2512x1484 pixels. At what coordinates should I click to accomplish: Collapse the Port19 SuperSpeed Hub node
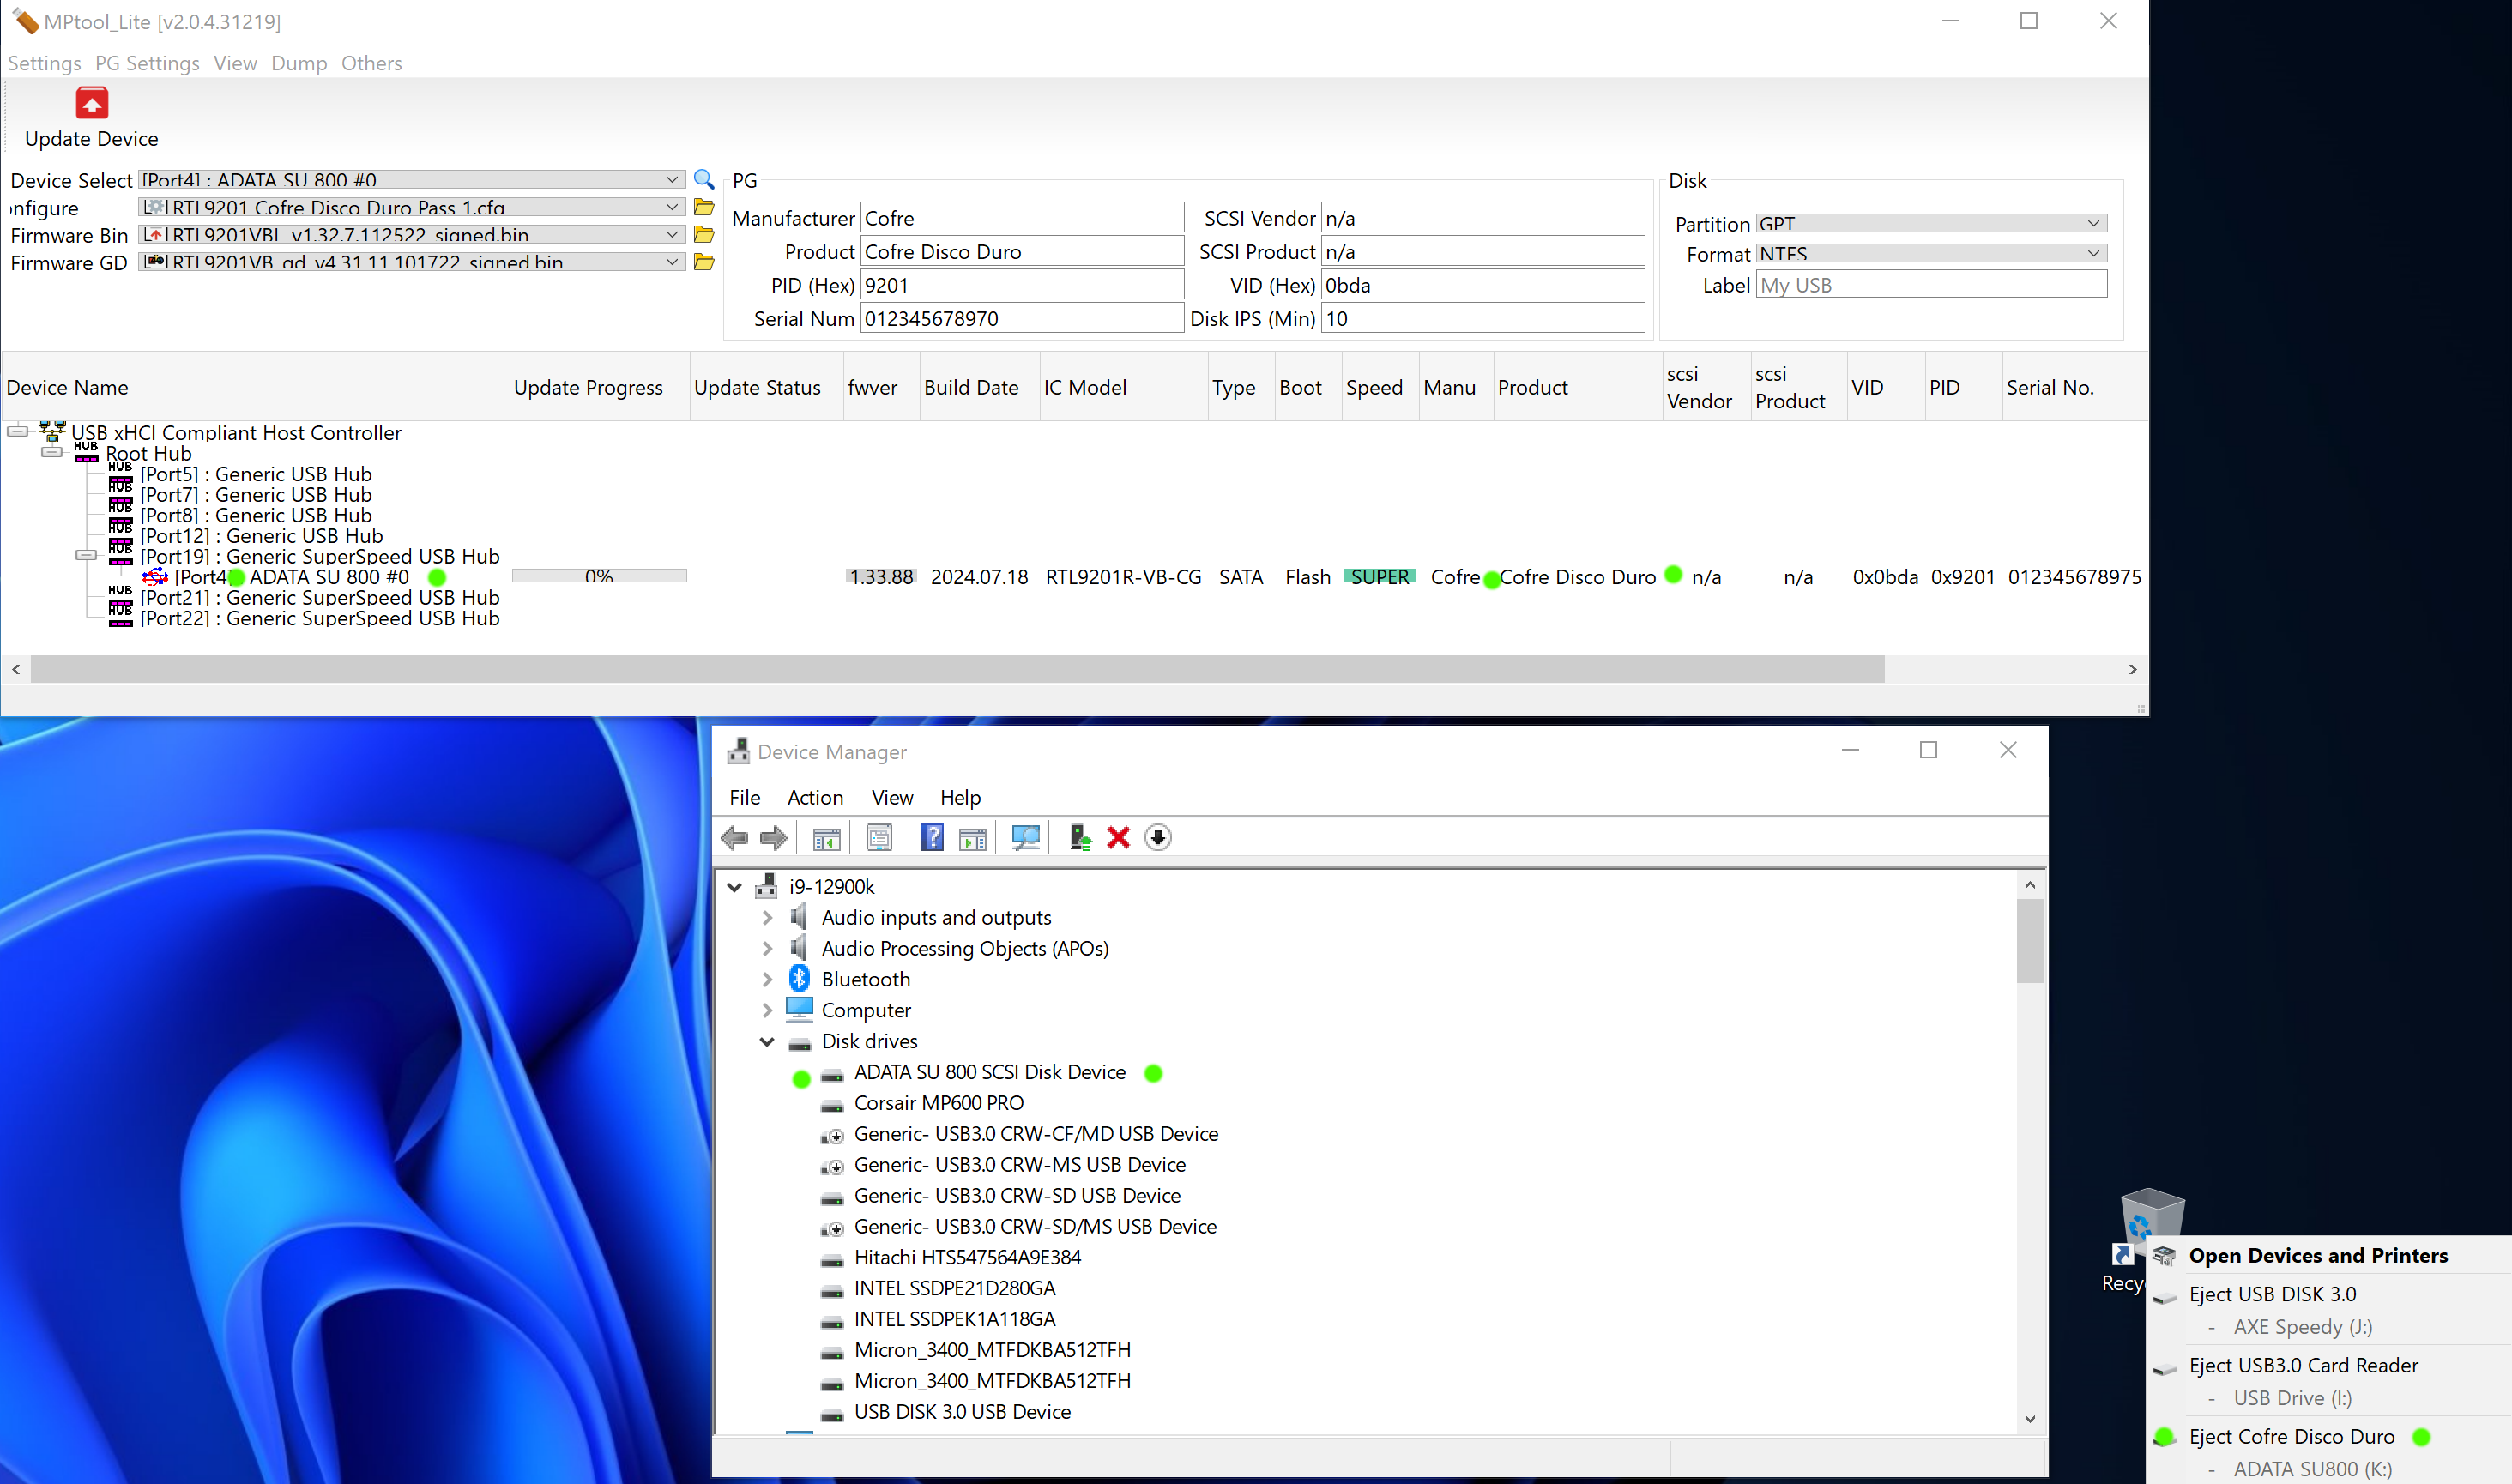(x=86, y=555)
